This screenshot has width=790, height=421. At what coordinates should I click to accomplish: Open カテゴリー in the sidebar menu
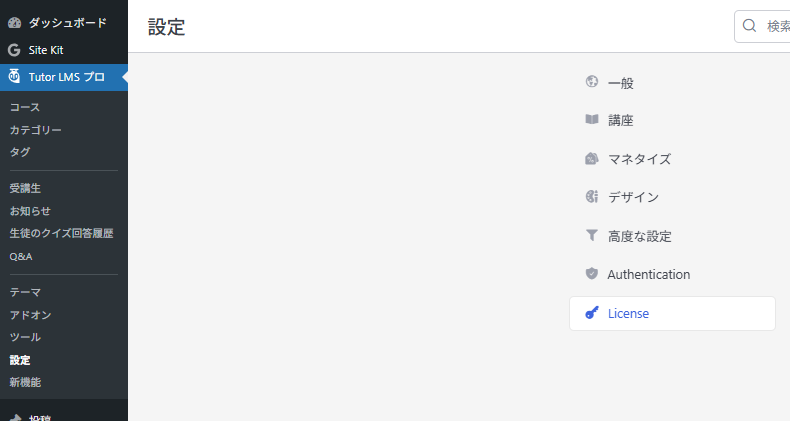[x=36, y=130]
